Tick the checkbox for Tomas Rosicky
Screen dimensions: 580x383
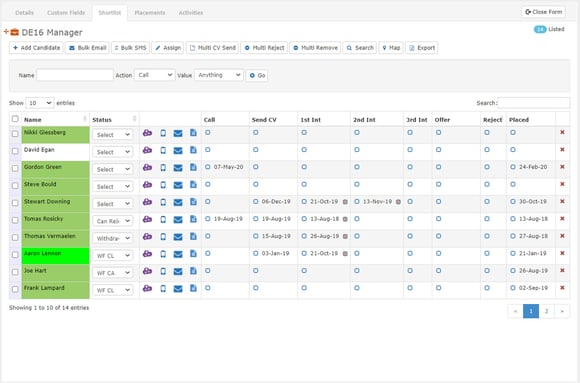[15, 220]
